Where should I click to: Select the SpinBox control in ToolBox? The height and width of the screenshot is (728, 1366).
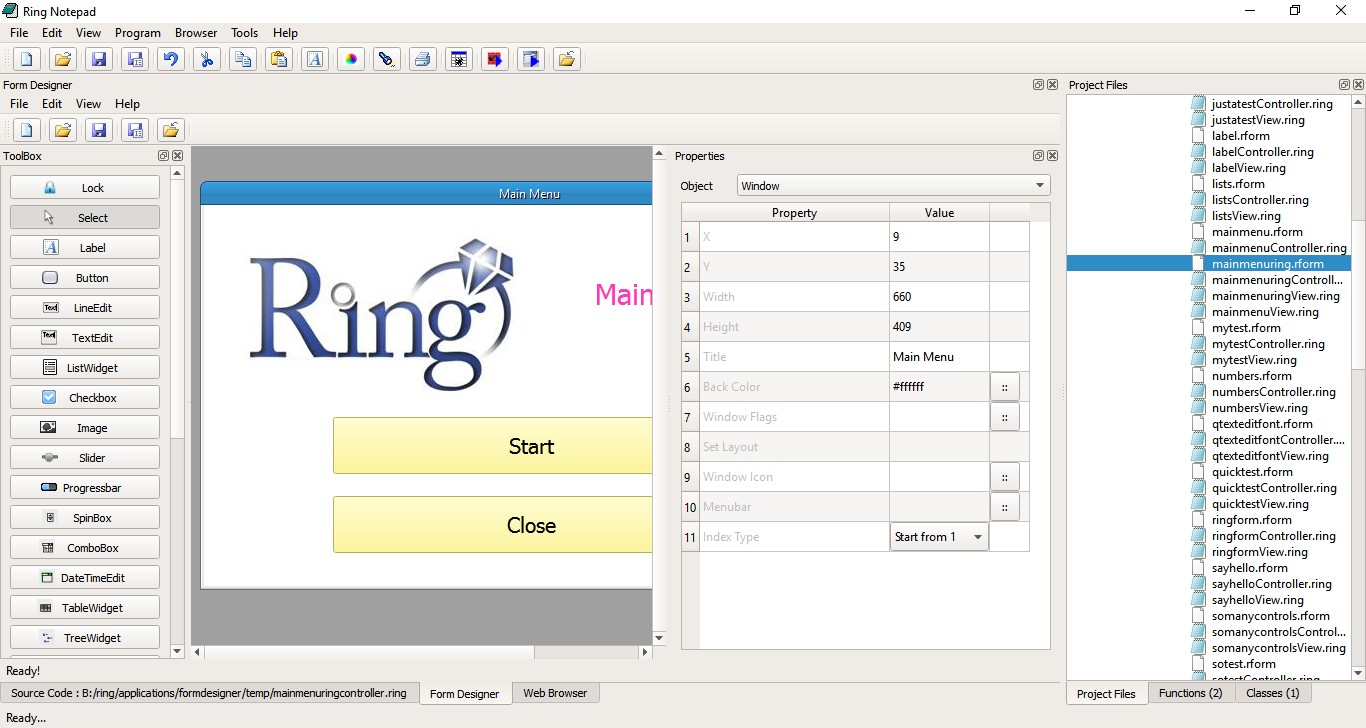pos(85,517)
